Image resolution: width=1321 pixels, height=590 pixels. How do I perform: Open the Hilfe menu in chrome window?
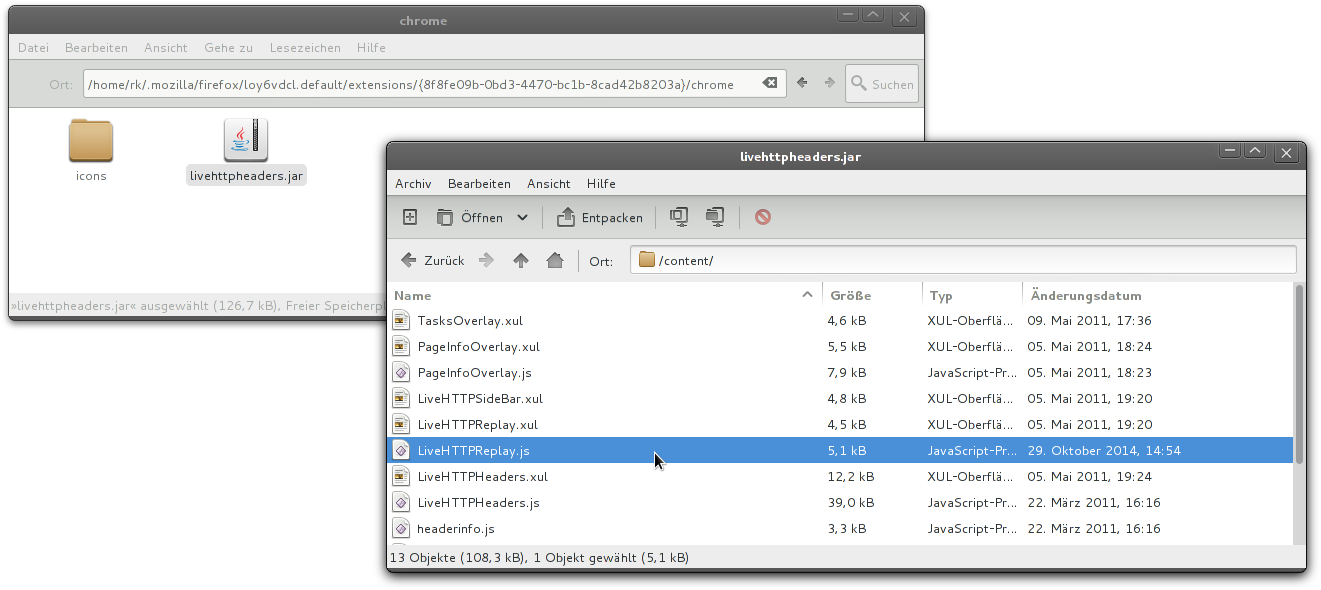[371, 47]
